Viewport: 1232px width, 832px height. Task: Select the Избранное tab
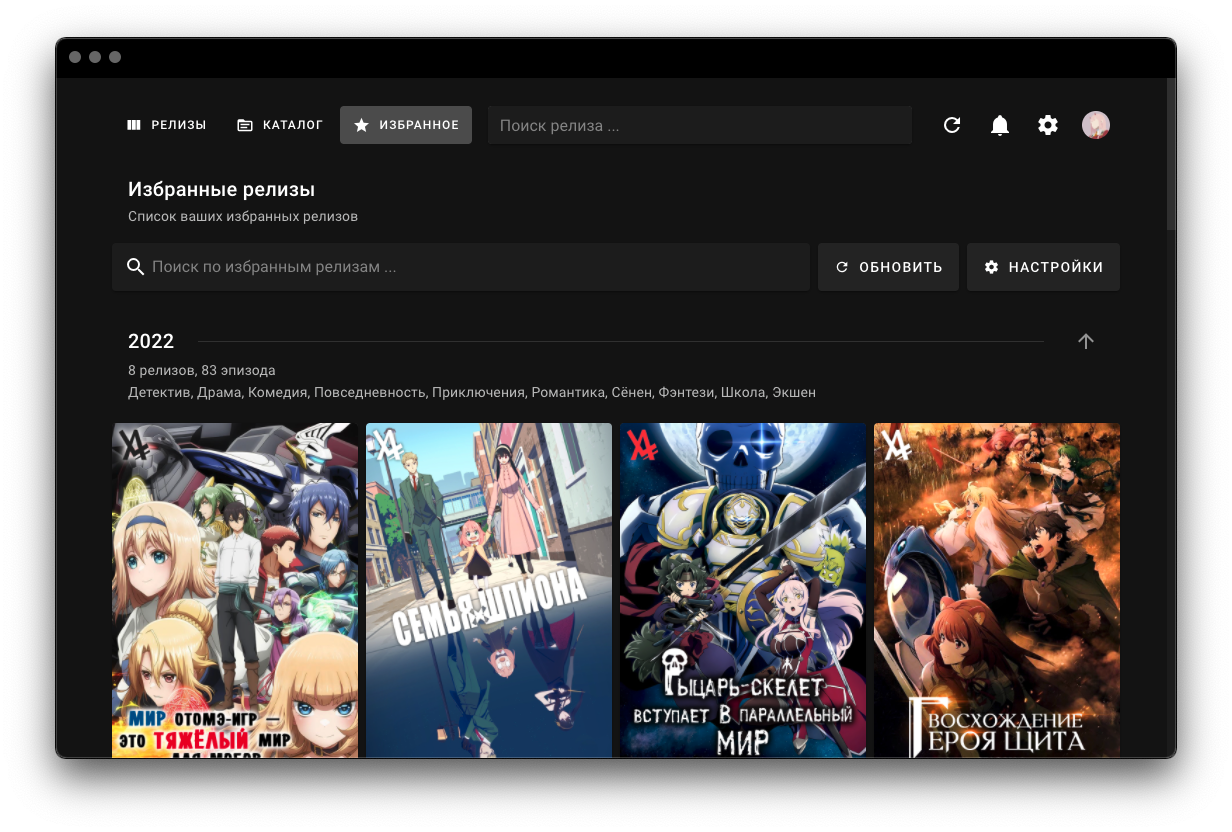coord(406,125)
